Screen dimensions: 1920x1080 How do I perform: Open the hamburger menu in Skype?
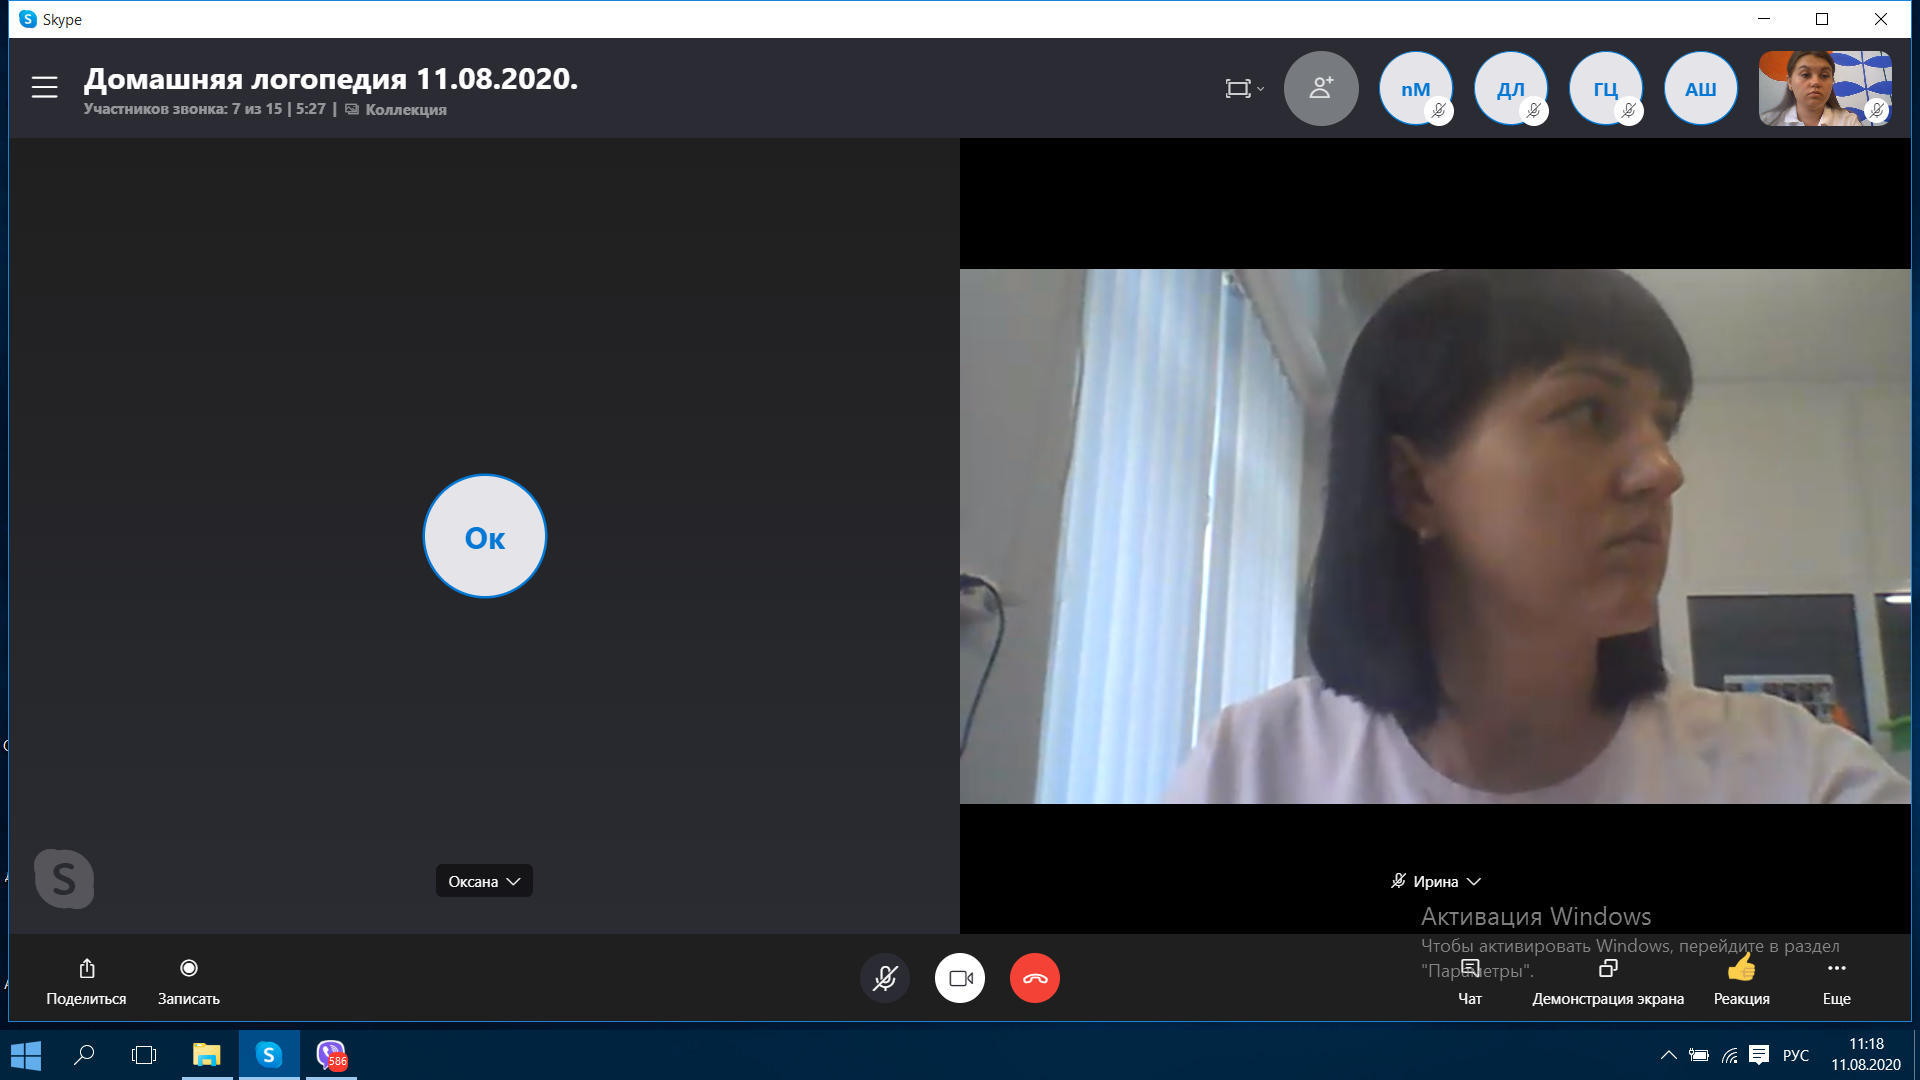pyautogui.click(x=44, y=88)
